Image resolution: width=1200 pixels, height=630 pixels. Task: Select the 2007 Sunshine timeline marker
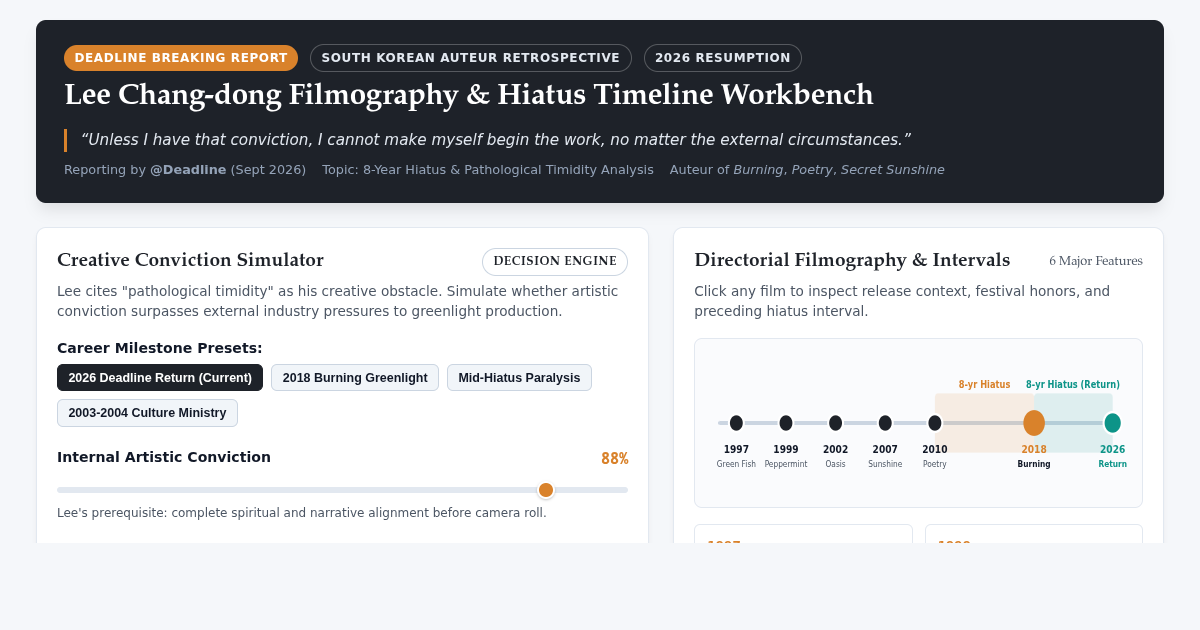(885, 423)
